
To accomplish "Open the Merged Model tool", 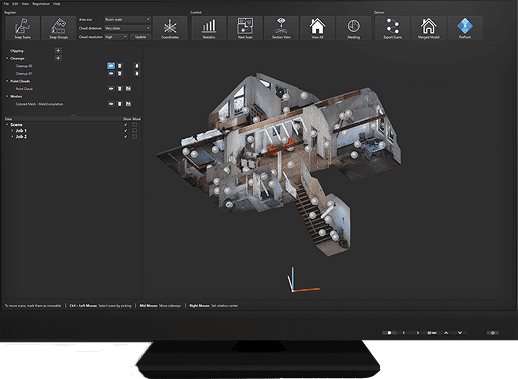I will click(429, 28).
